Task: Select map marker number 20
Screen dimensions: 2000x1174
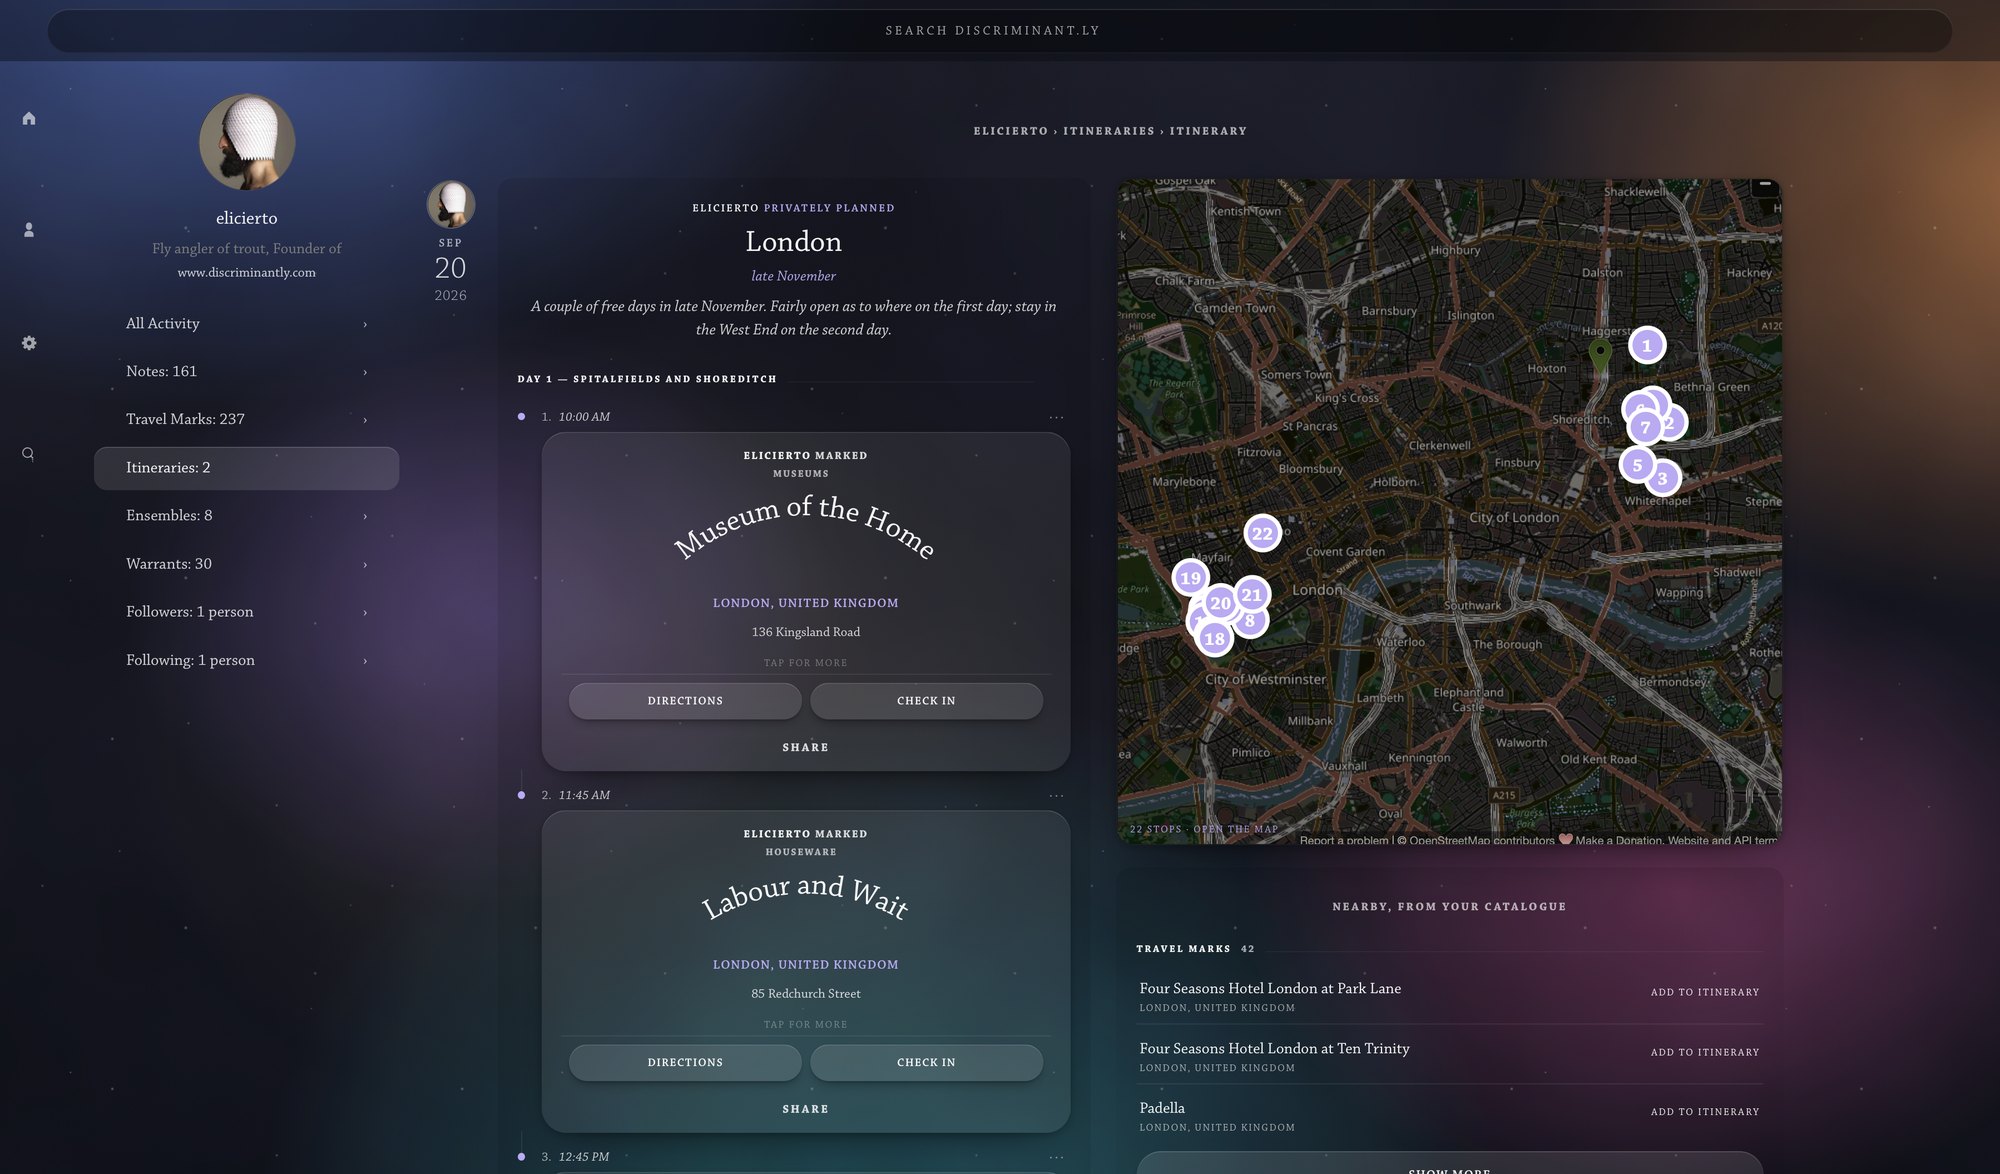Action: tap(1220, 603)
